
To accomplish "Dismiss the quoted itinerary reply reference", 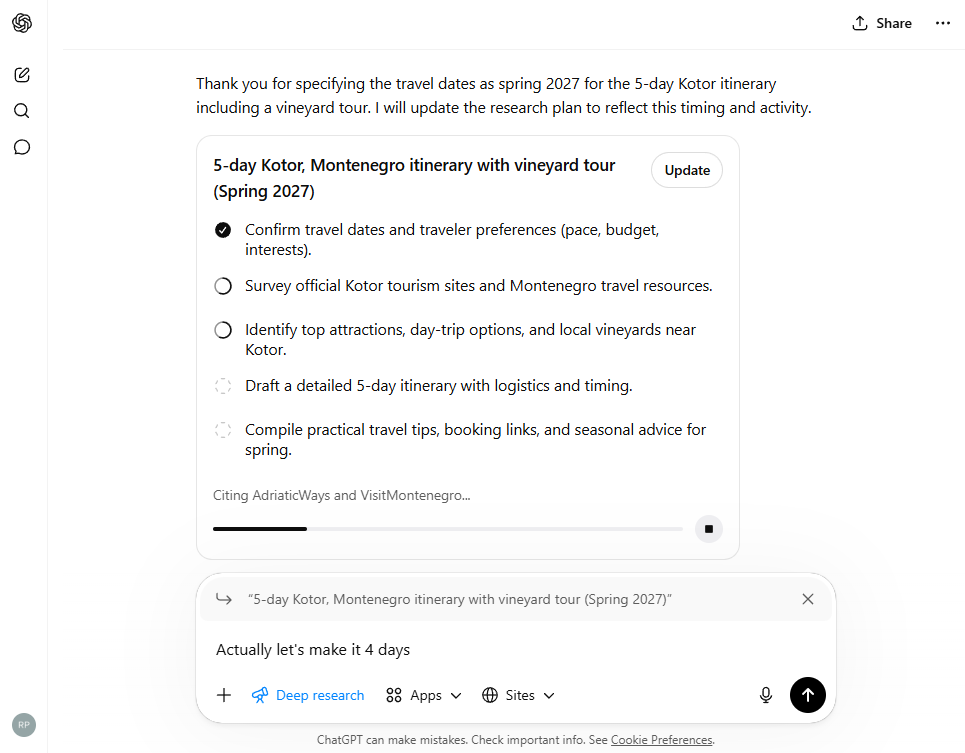I will [808, 599].
